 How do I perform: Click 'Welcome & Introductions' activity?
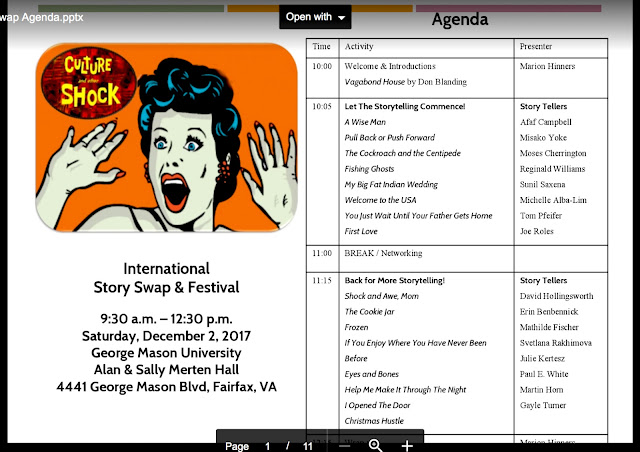pyautogui.click(x=390, y=66)
